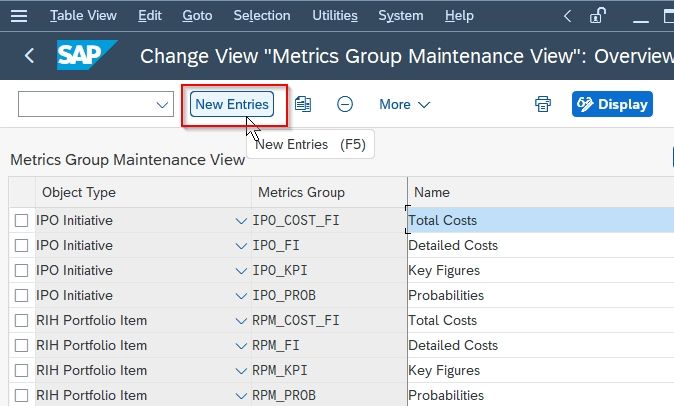Open the Utilities menu
This screenshot has width=674, height=406.
coord(335,16)
